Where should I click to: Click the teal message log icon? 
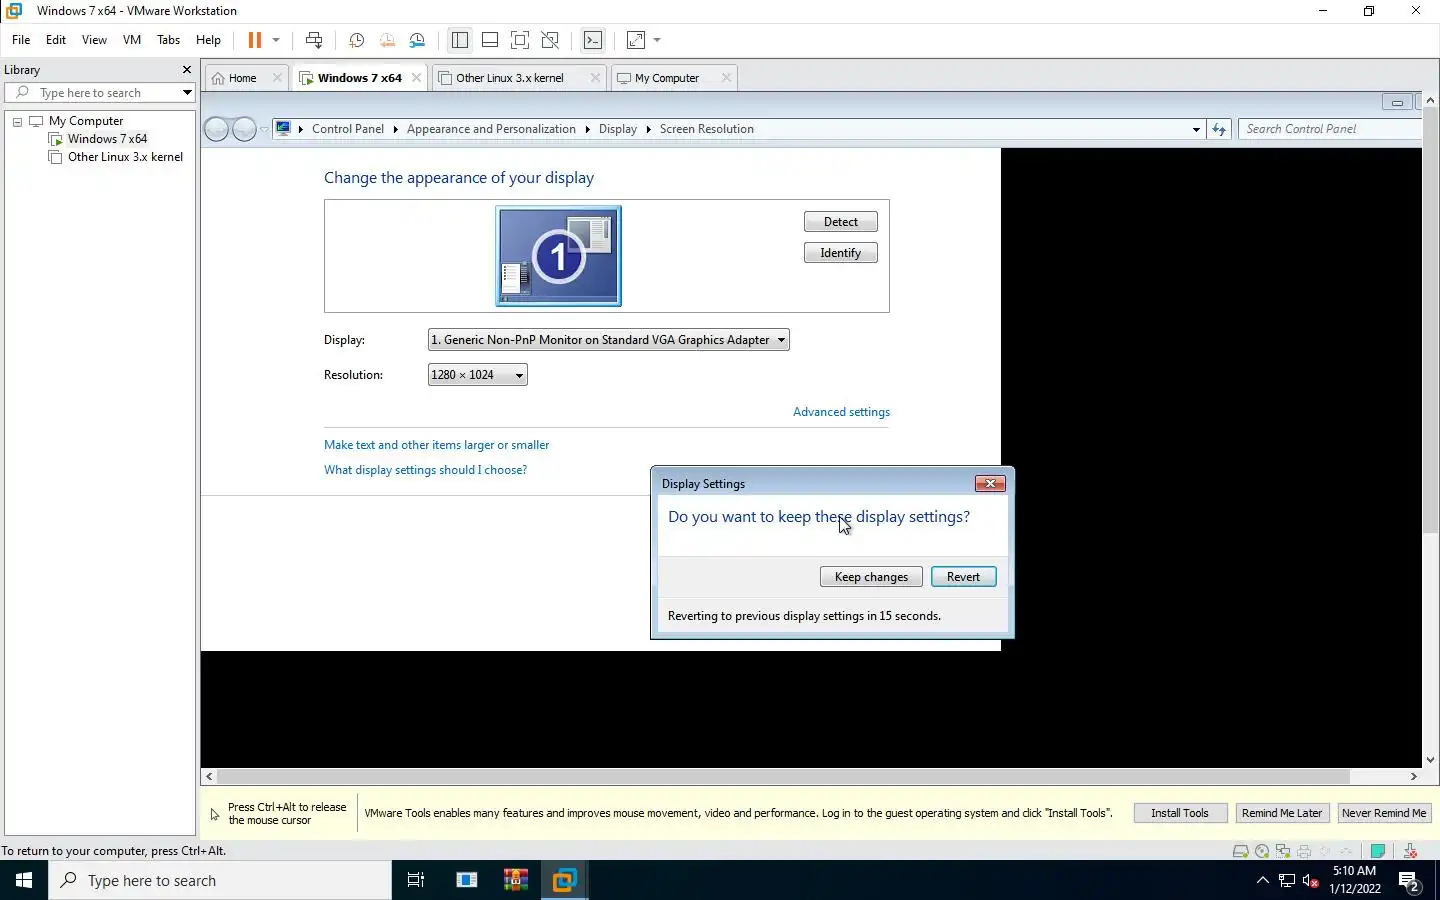1378,852
